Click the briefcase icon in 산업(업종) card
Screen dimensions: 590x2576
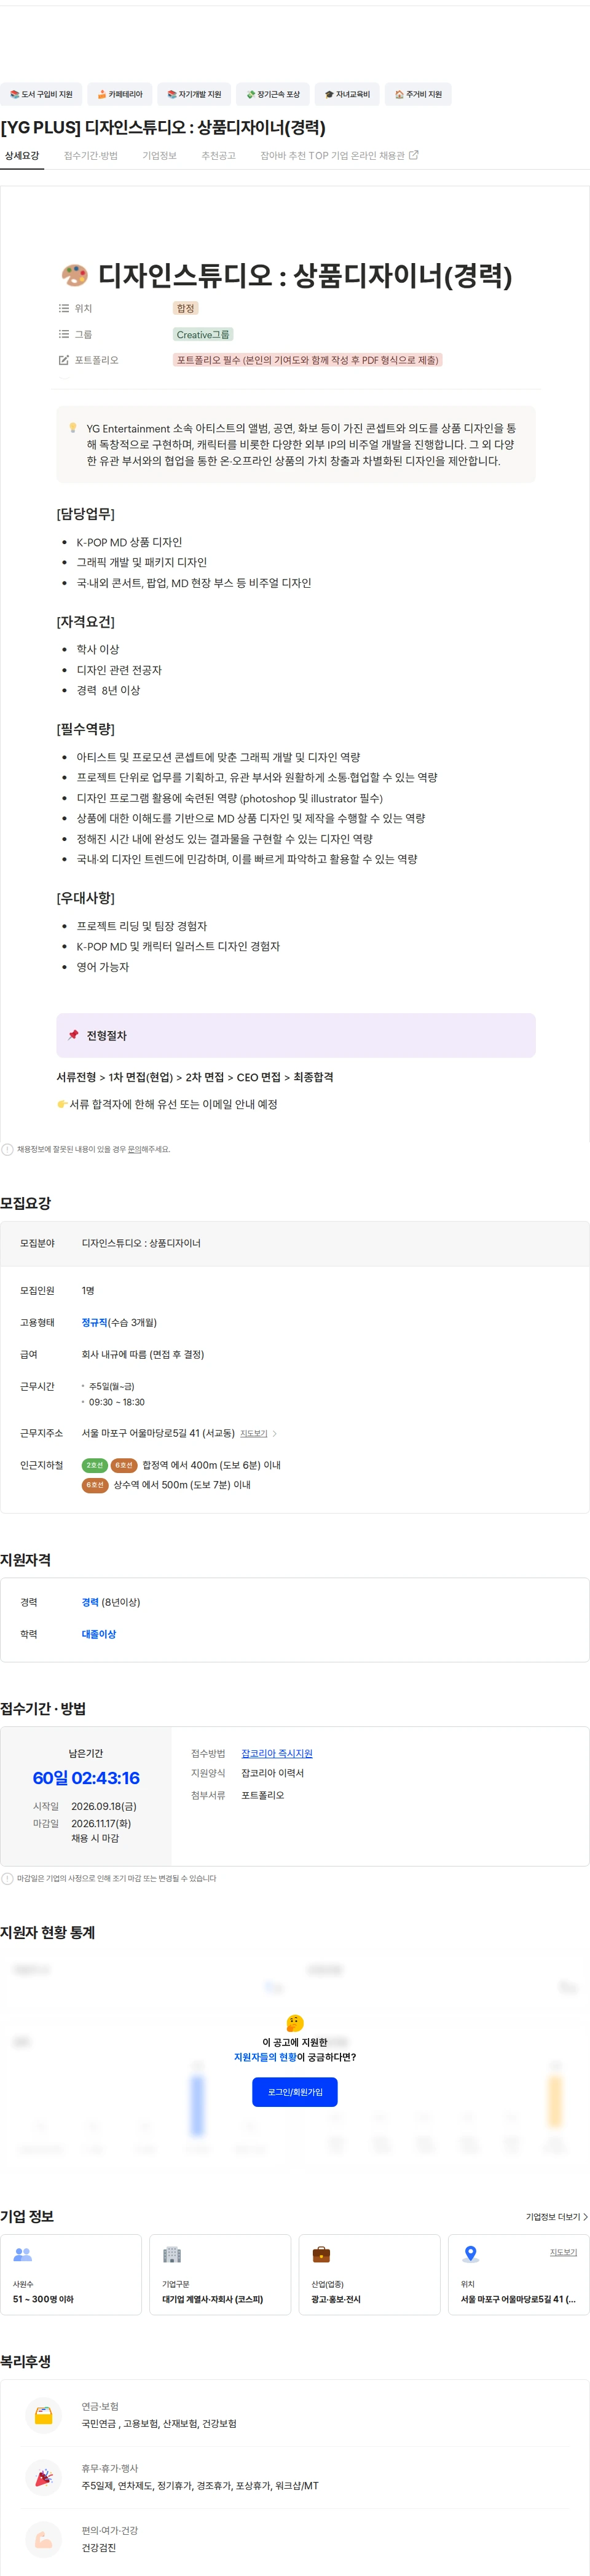[321, 2255]
